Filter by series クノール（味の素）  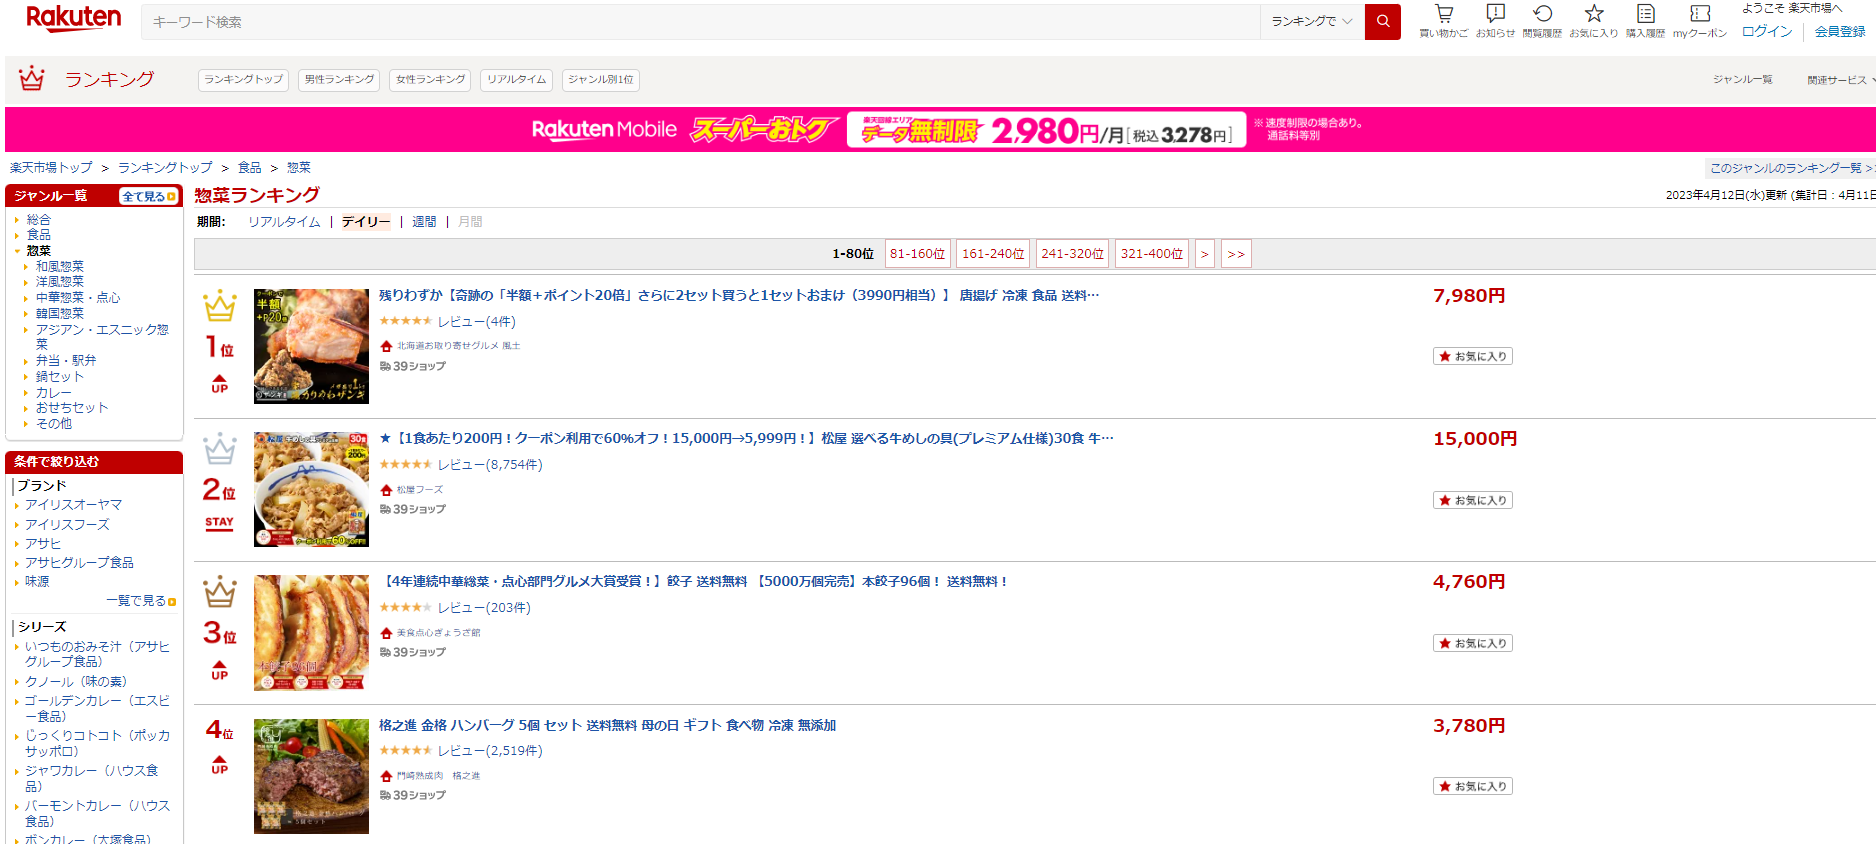click(x=76, y=682)
